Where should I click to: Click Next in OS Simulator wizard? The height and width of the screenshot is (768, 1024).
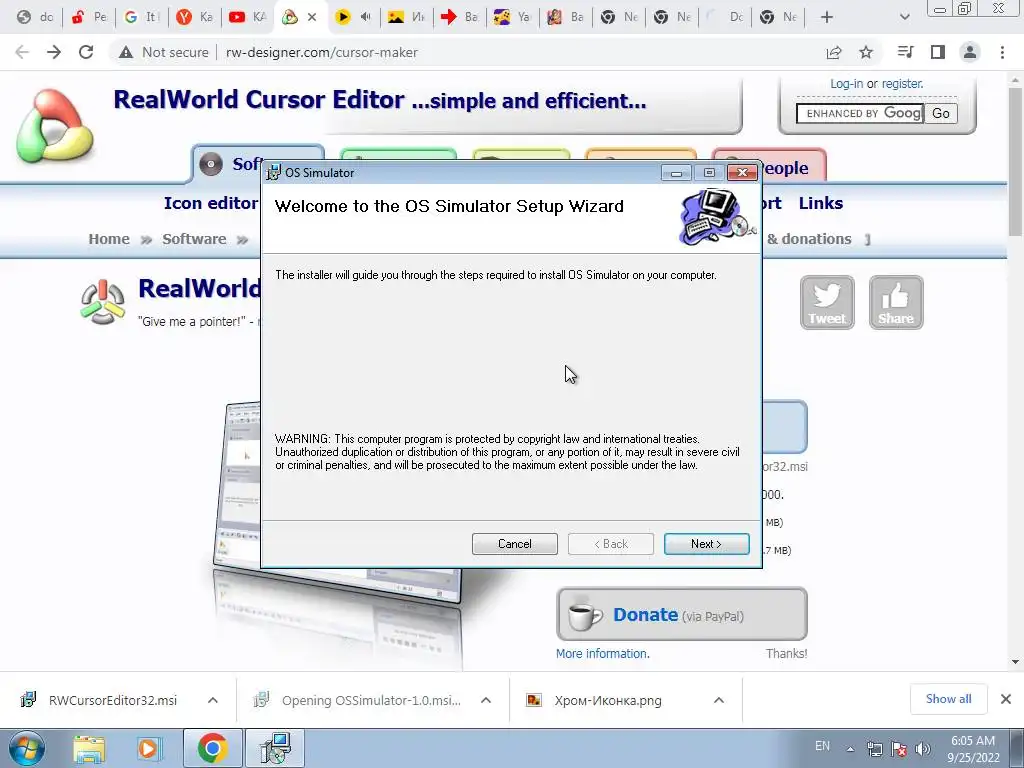[x=706, y=544]
